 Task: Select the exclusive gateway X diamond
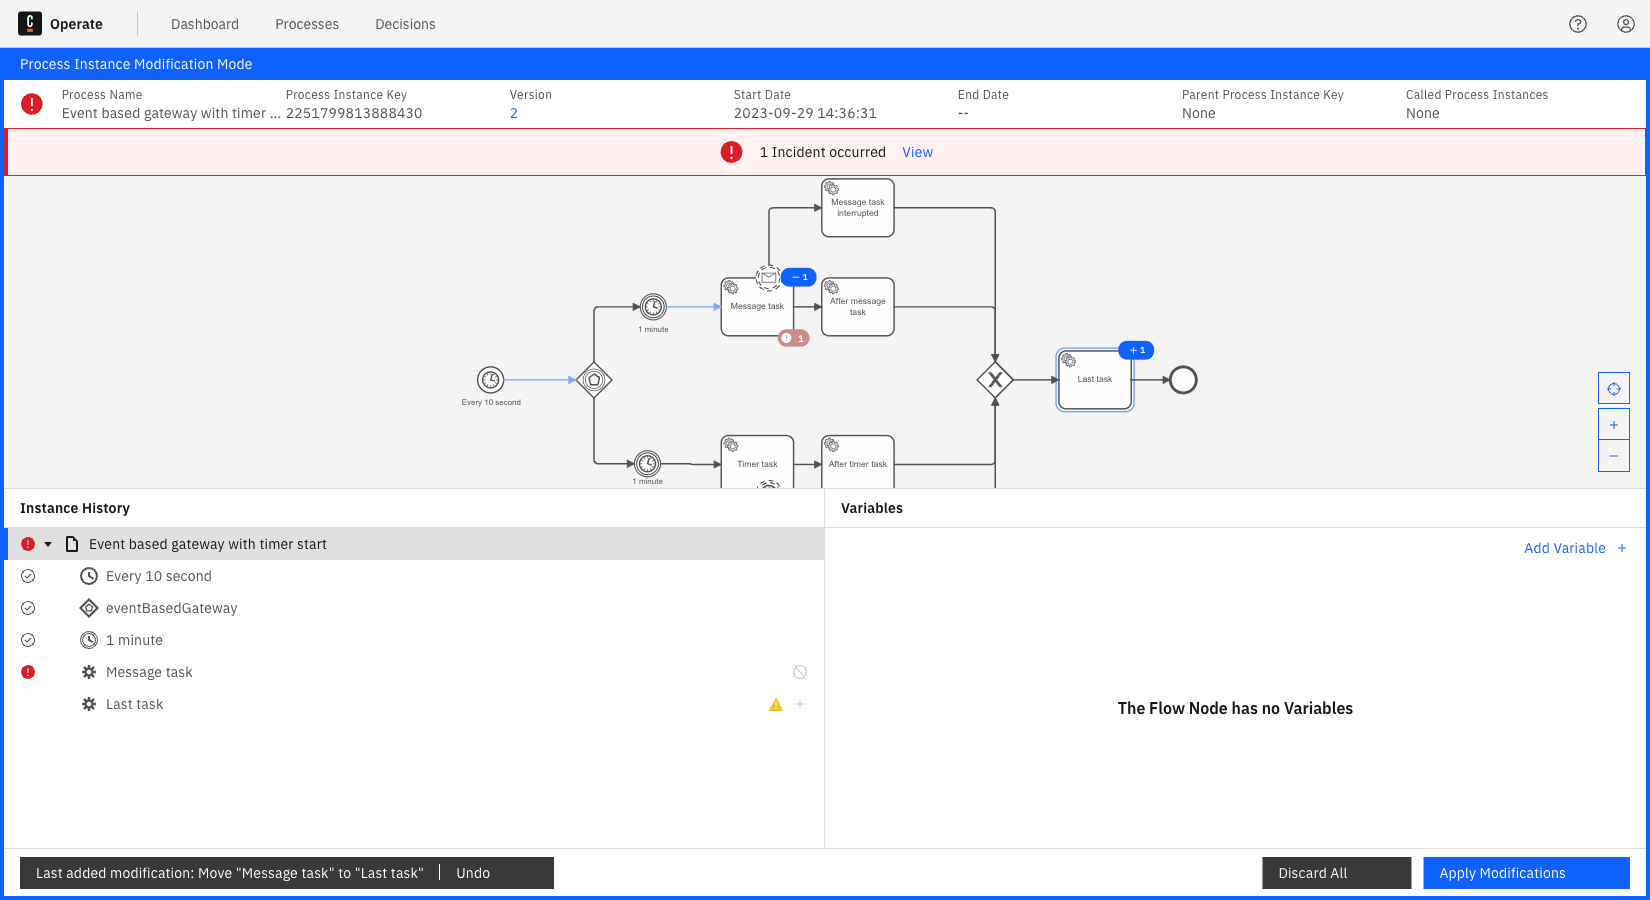(x=995, y=380)
